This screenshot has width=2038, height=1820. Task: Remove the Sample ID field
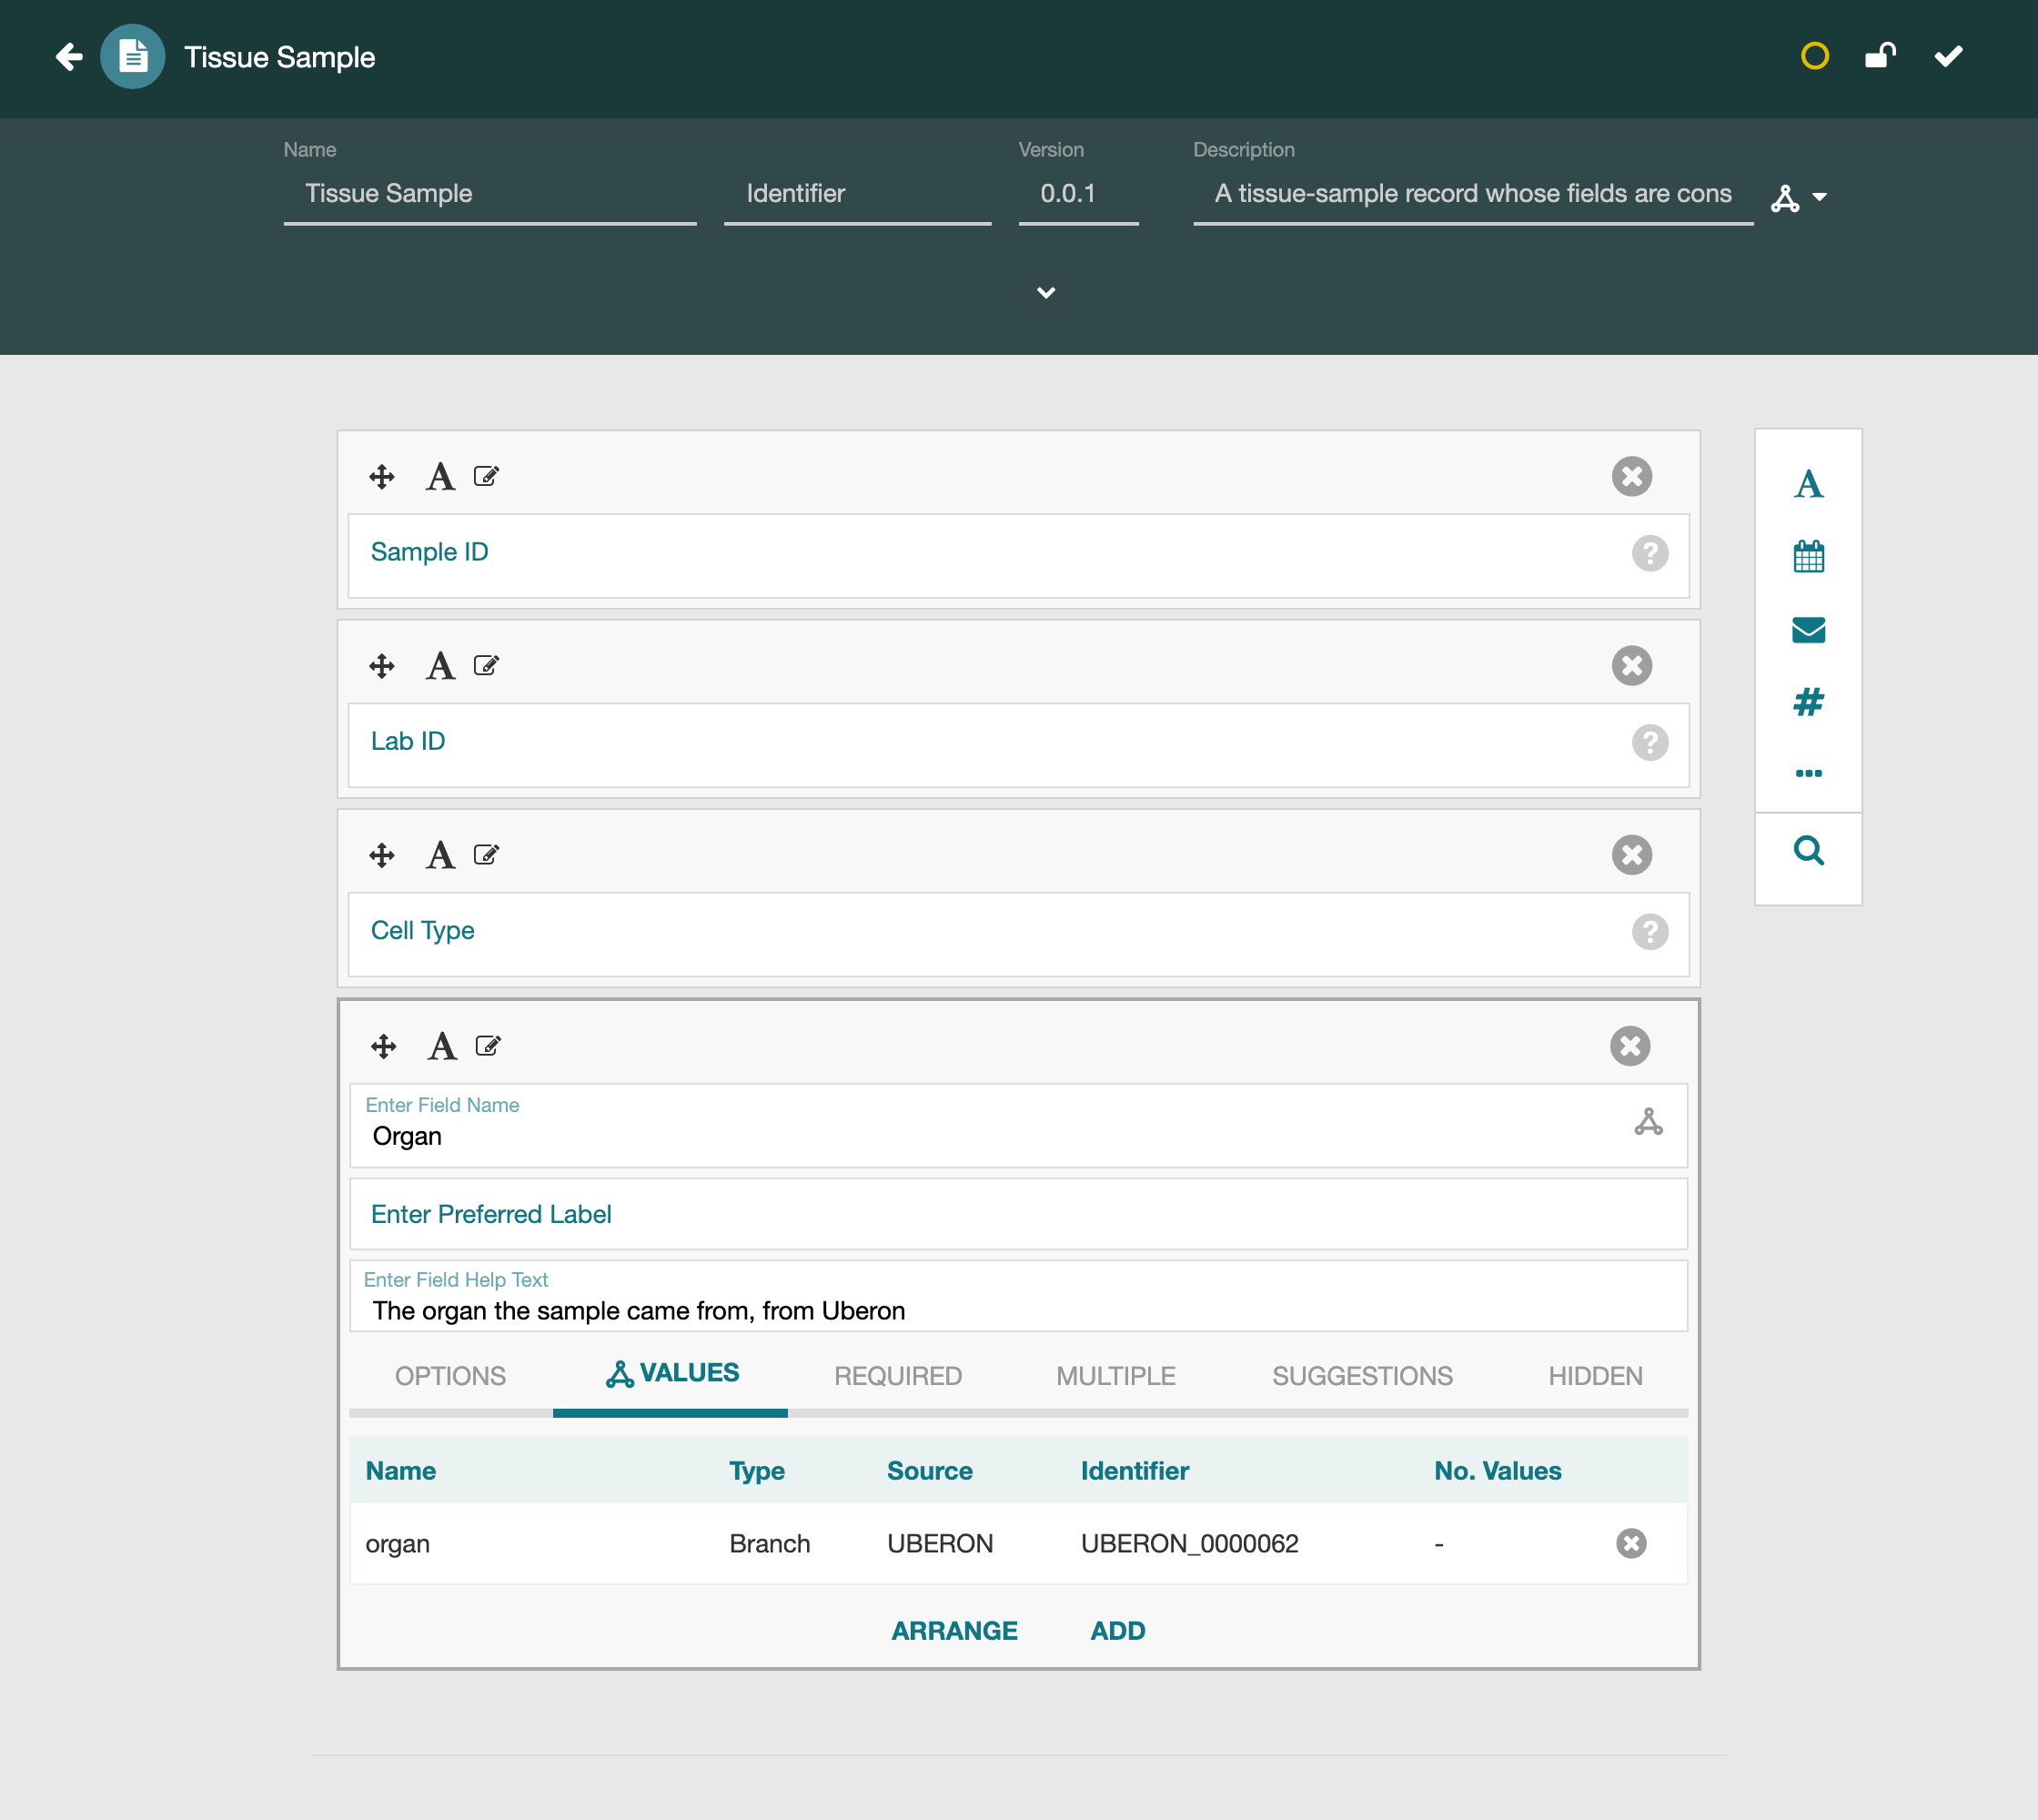pos(1631,476)
